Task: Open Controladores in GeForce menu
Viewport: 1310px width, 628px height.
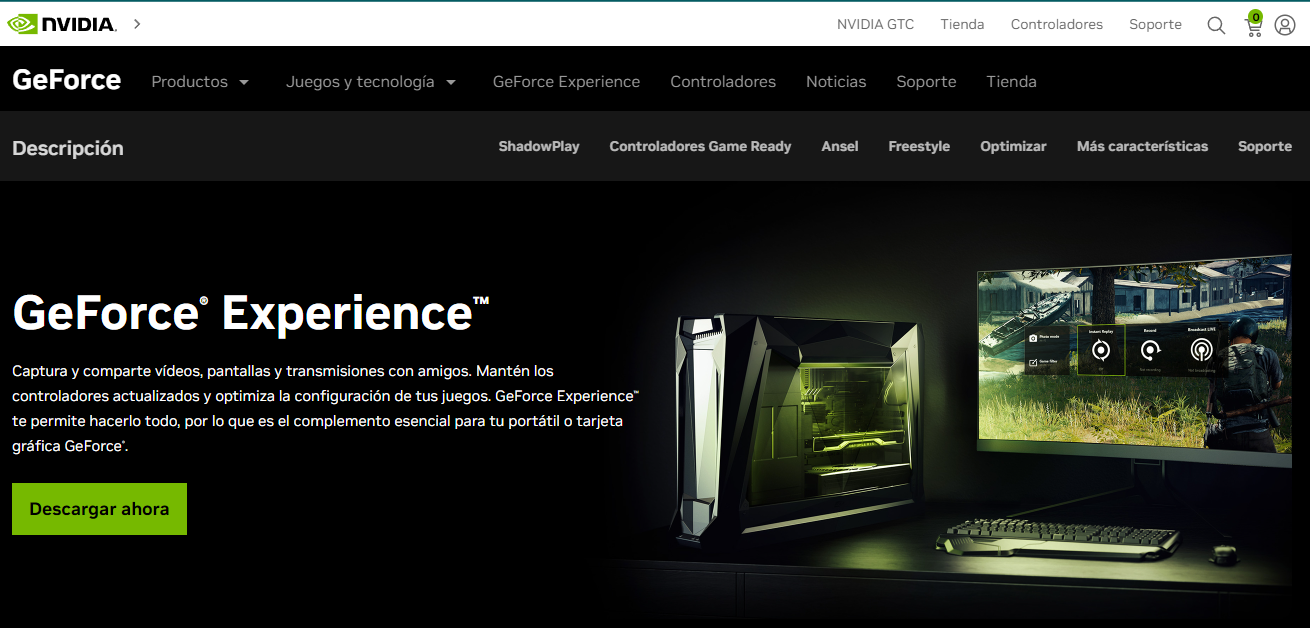Action: 723,82
